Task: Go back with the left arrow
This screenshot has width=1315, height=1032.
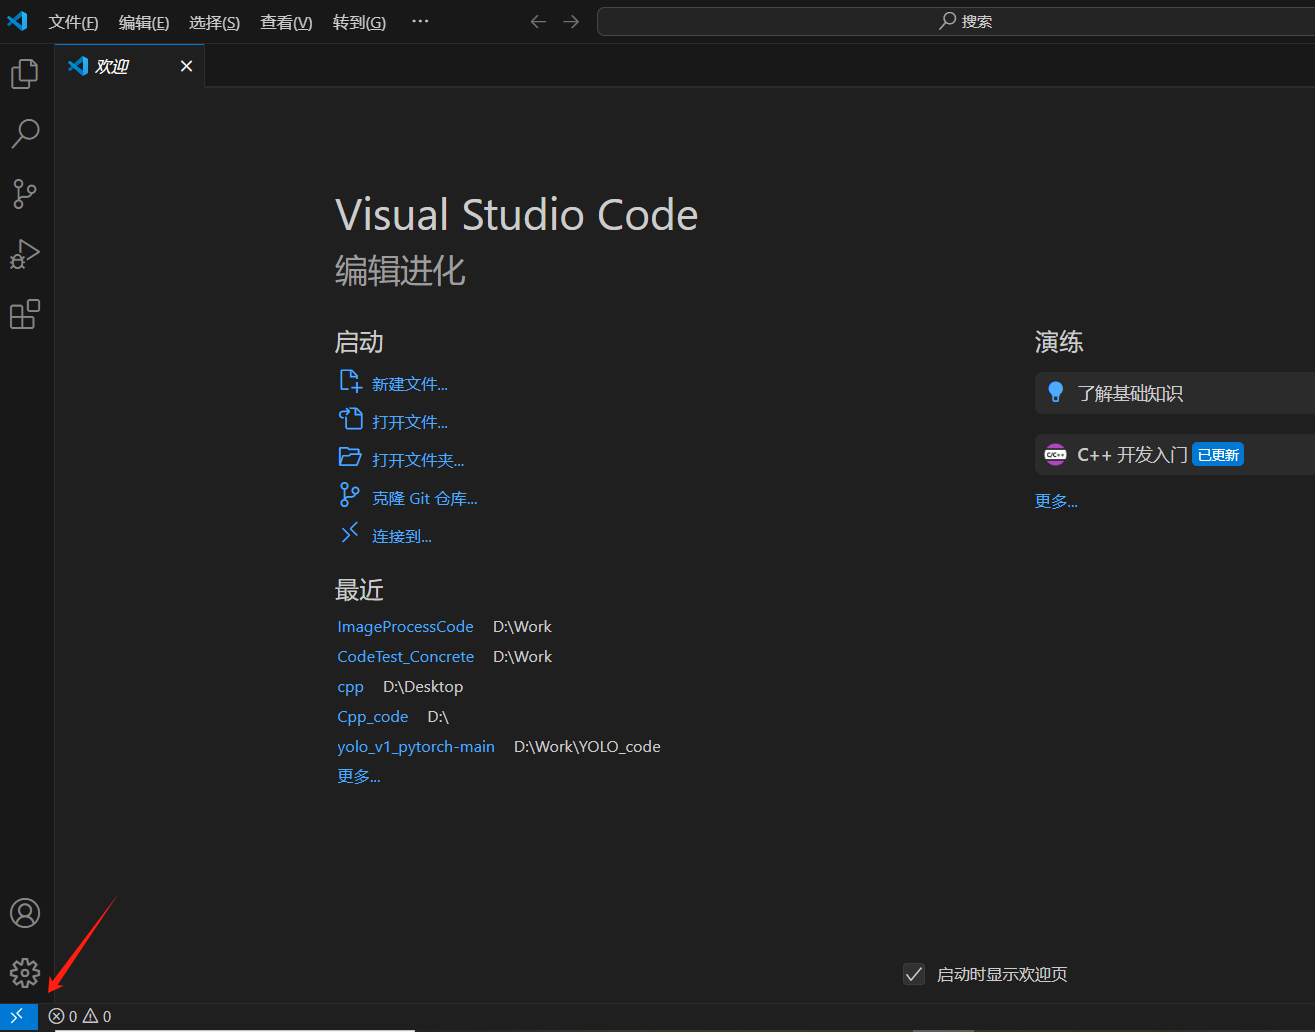Action: click(538, 21)
